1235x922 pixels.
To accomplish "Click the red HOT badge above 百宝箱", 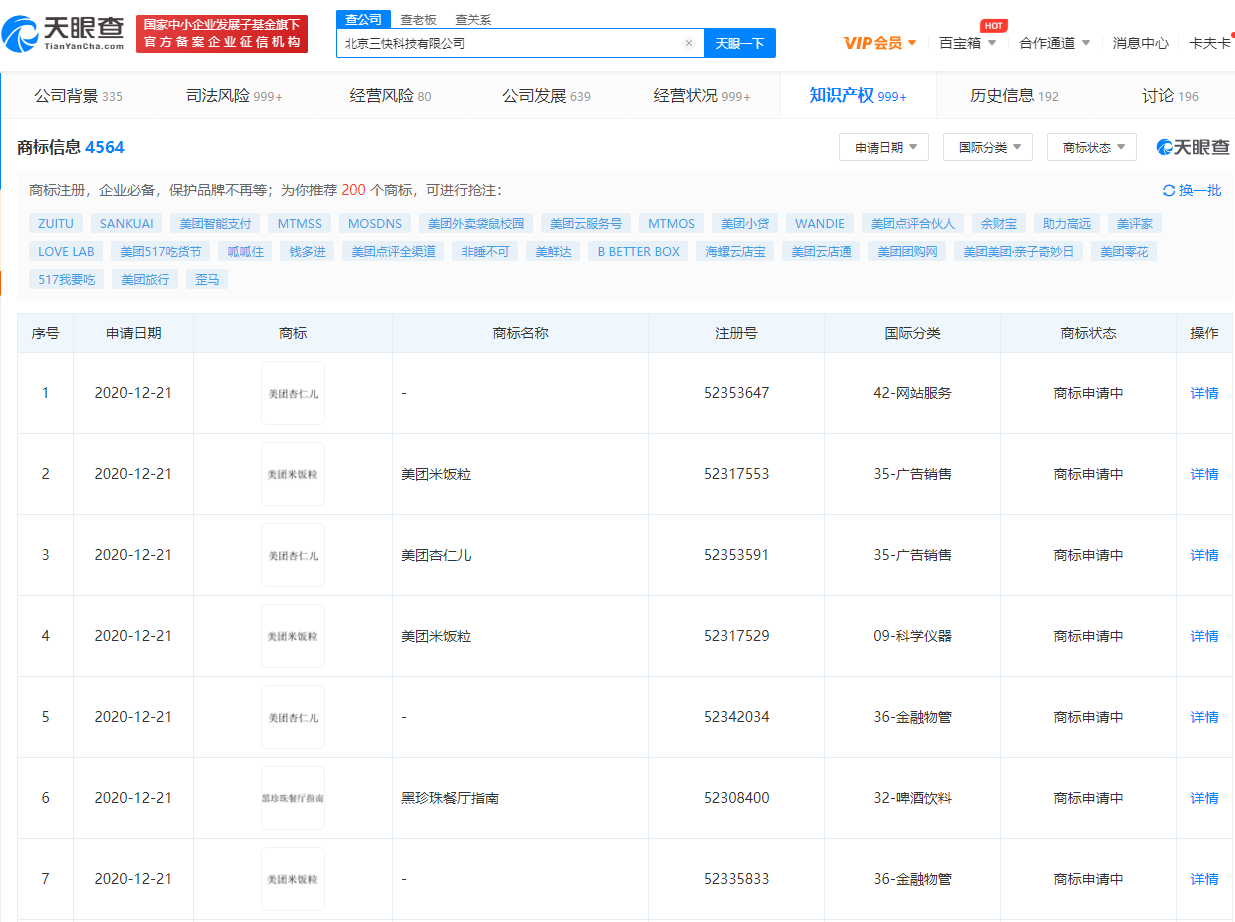I will pos(993,25).
